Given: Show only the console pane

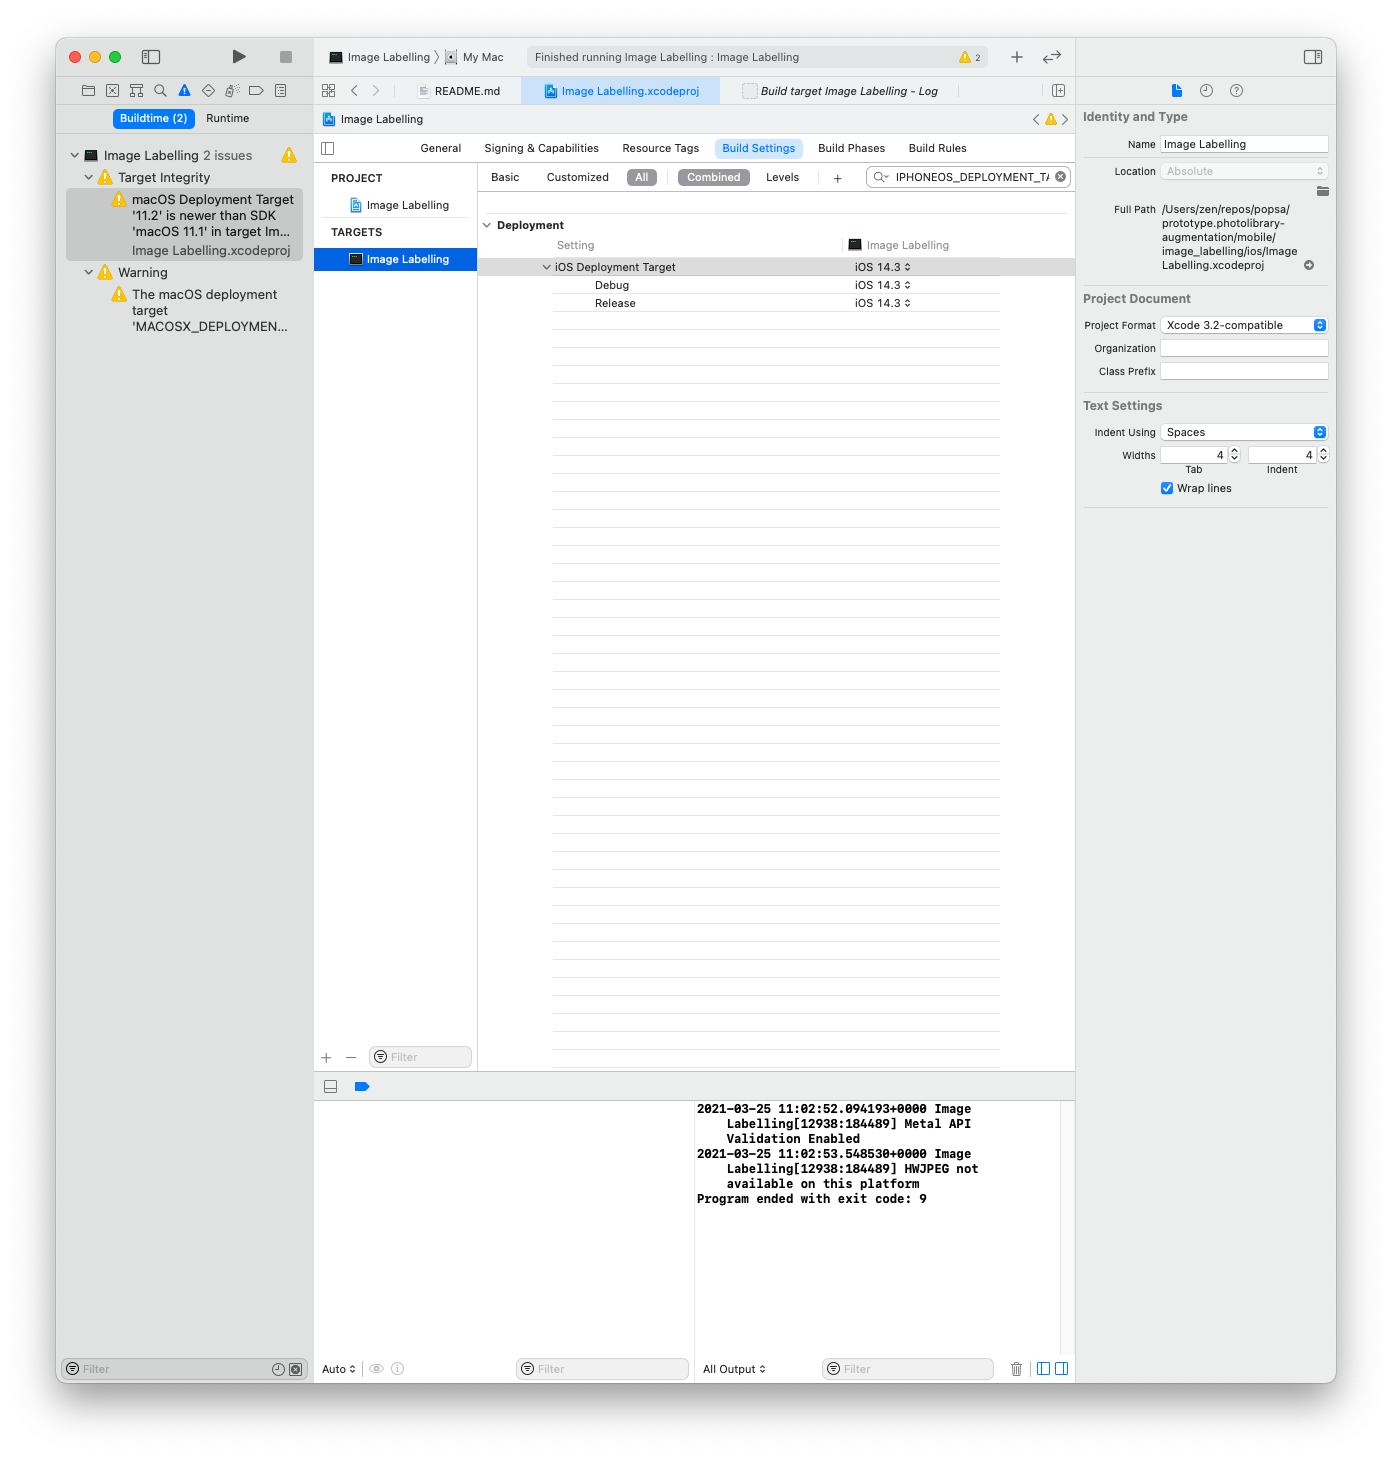Looking at the screenshot, I should point(1062,1369).
